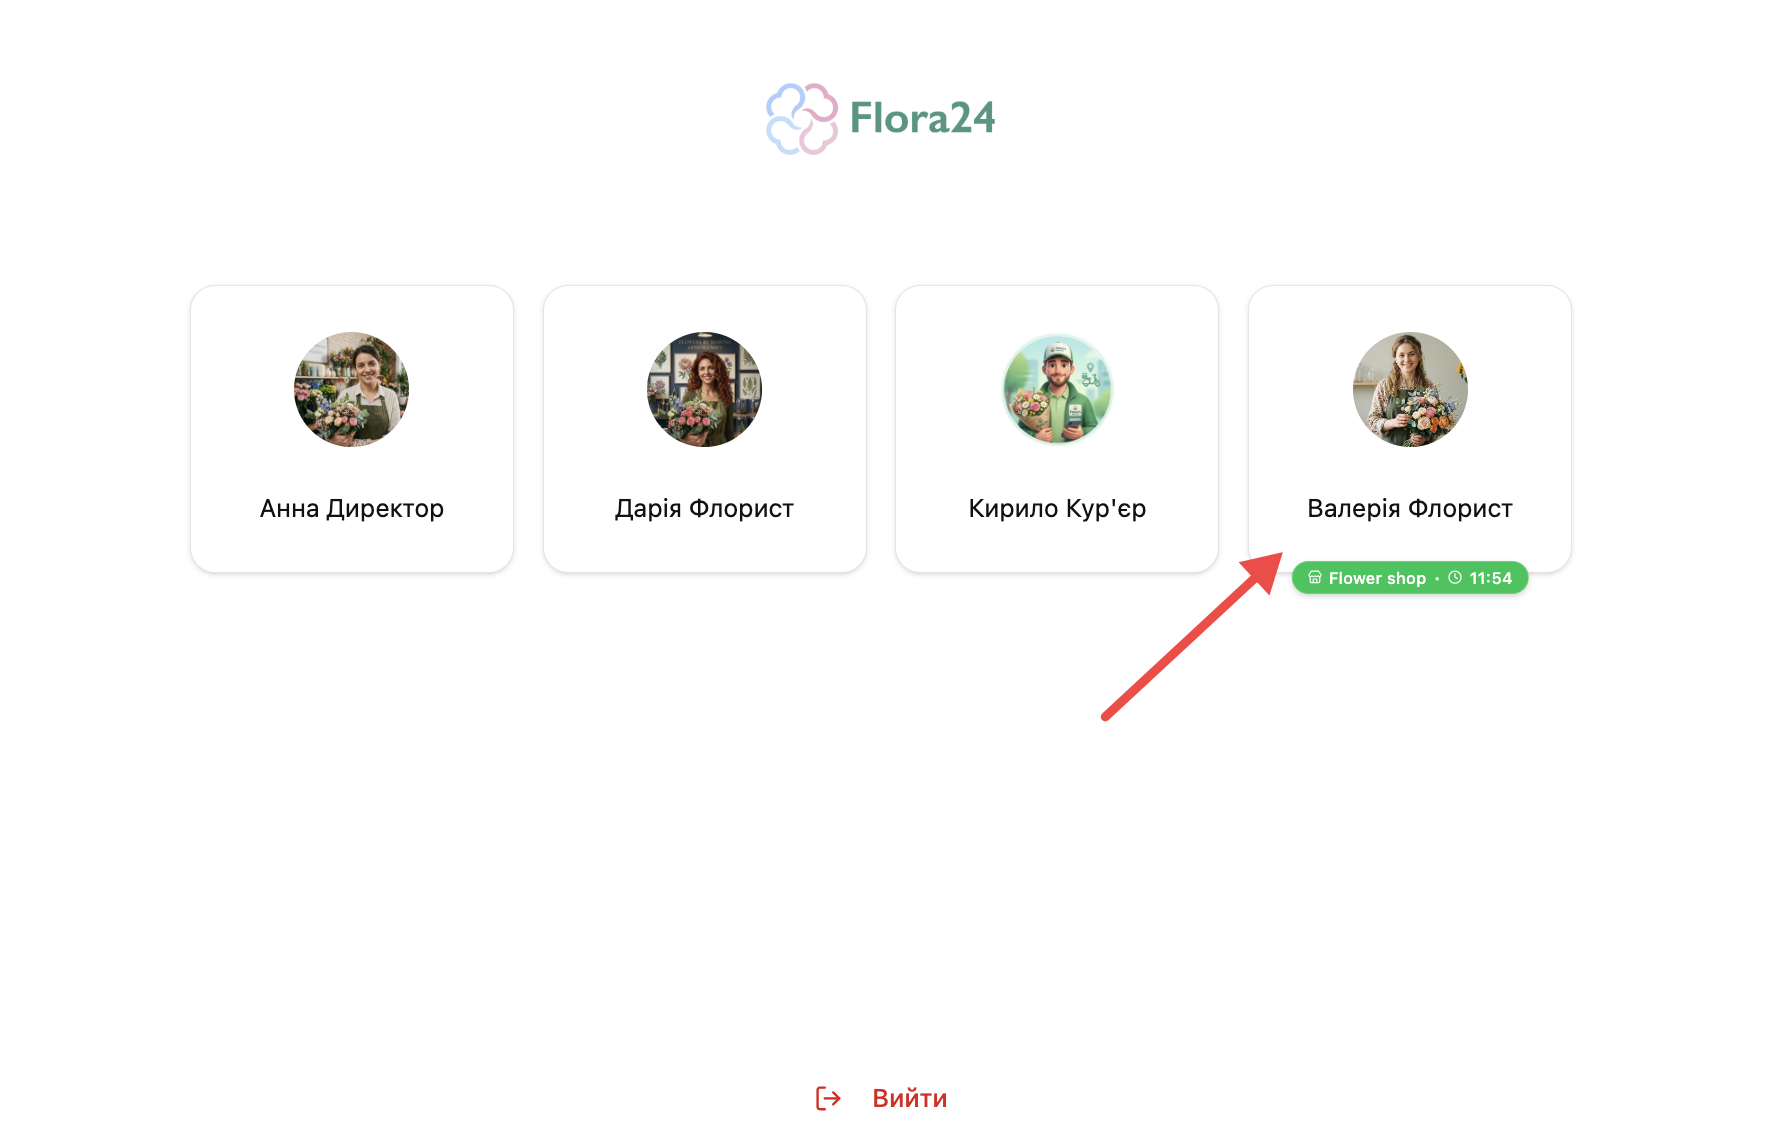Pick Кирило Кур'єр courier avatar
Screen dimensions: 1791x1138
(1057, 389)
